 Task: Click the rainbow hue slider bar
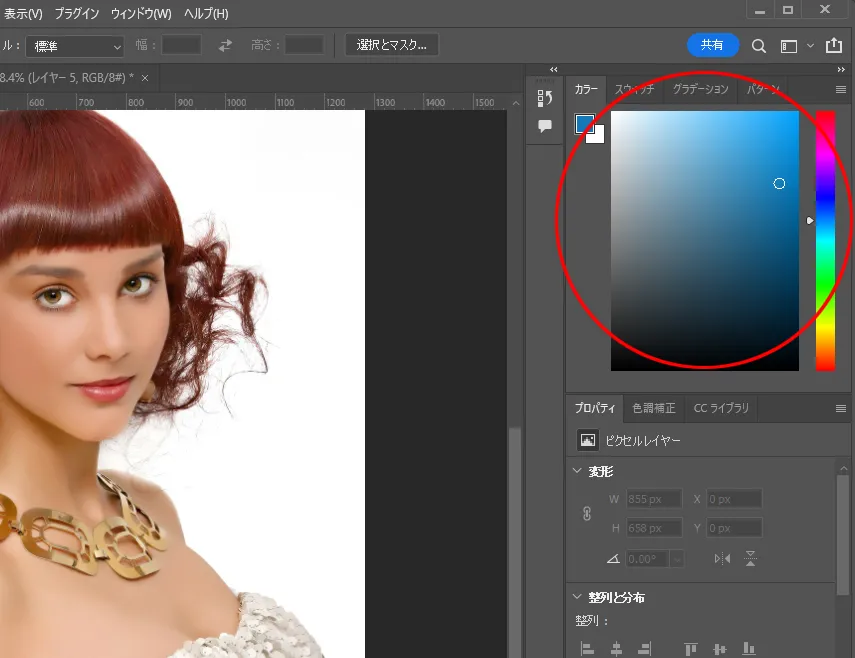(x=825, y=240)
